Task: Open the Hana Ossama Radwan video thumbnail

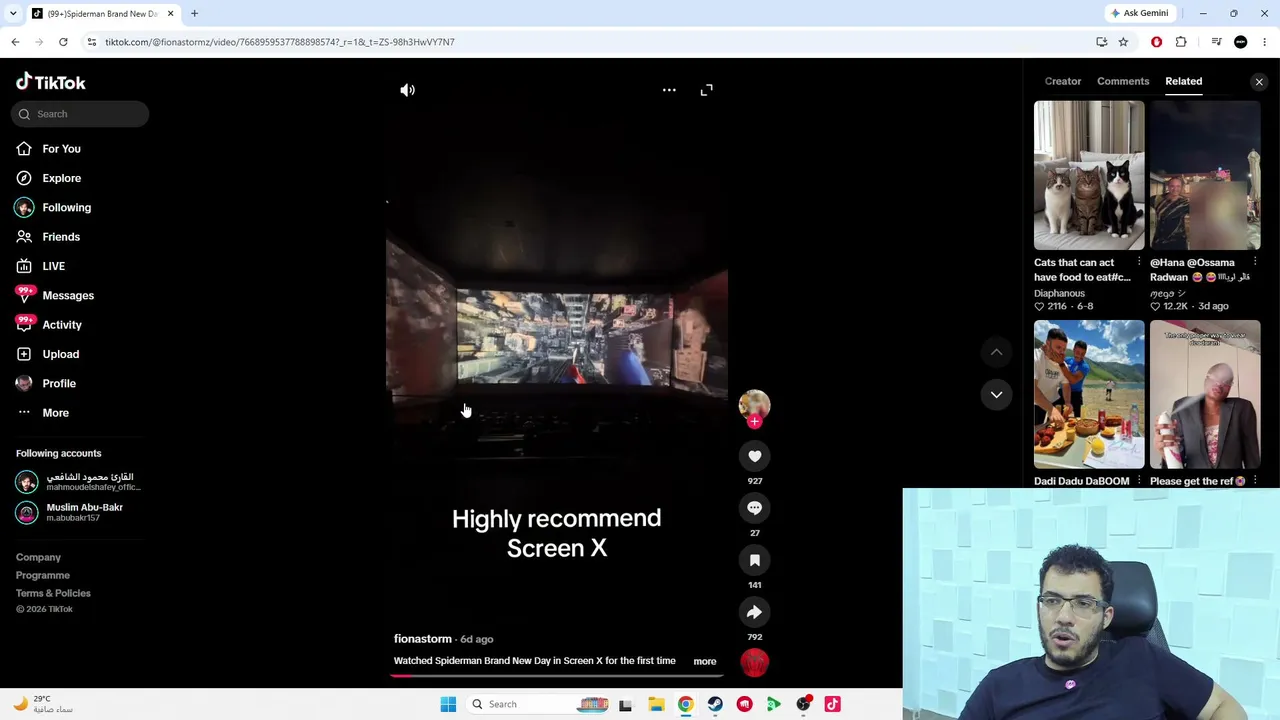Action: pyautogui.click(x=1205, y=175)
